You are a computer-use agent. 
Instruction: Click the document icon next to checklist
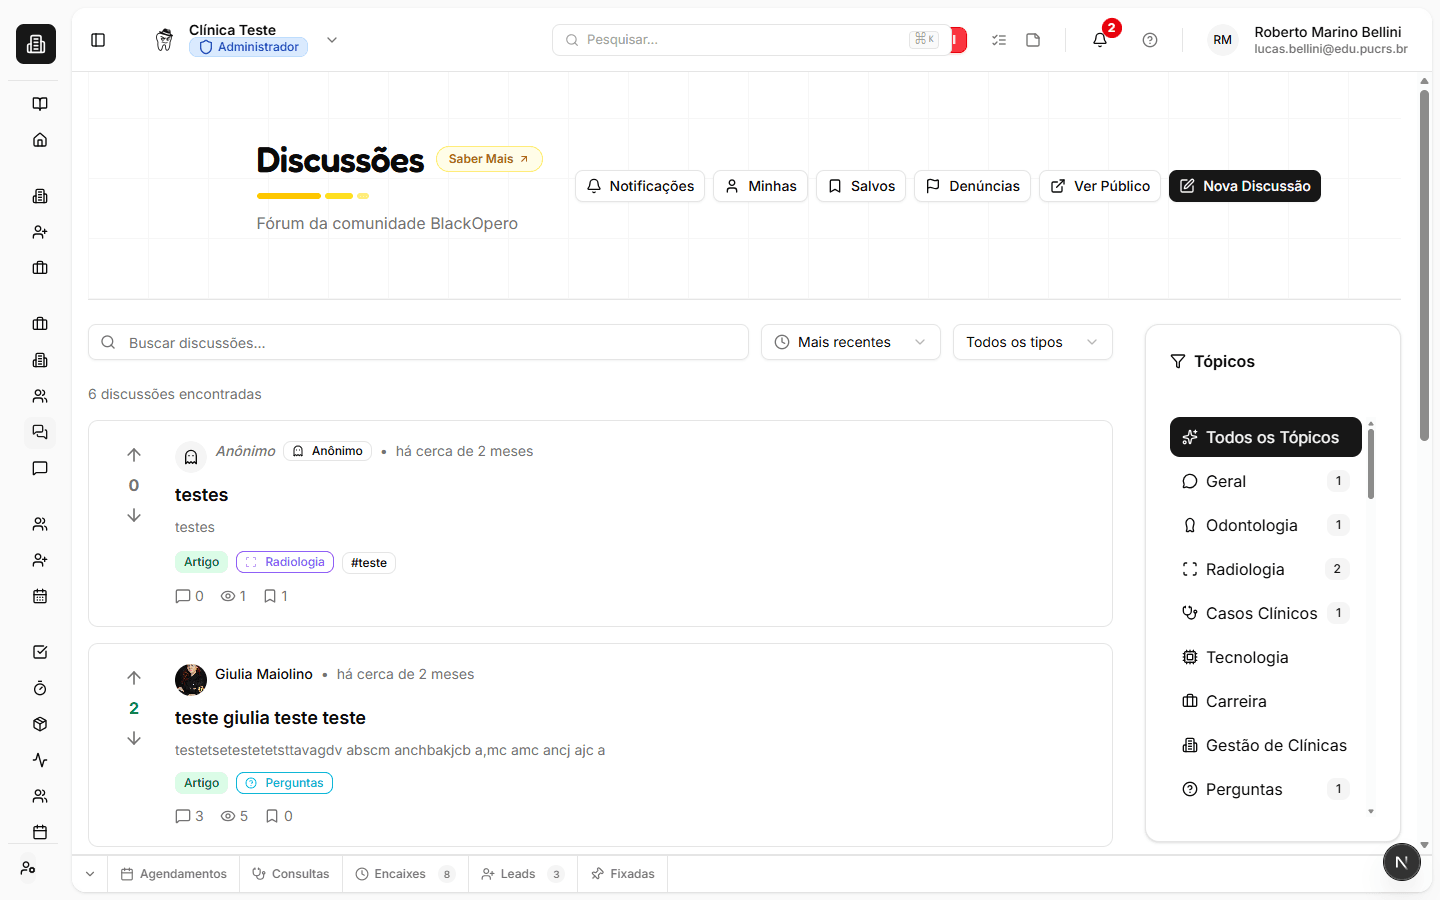coord(1033,39)
